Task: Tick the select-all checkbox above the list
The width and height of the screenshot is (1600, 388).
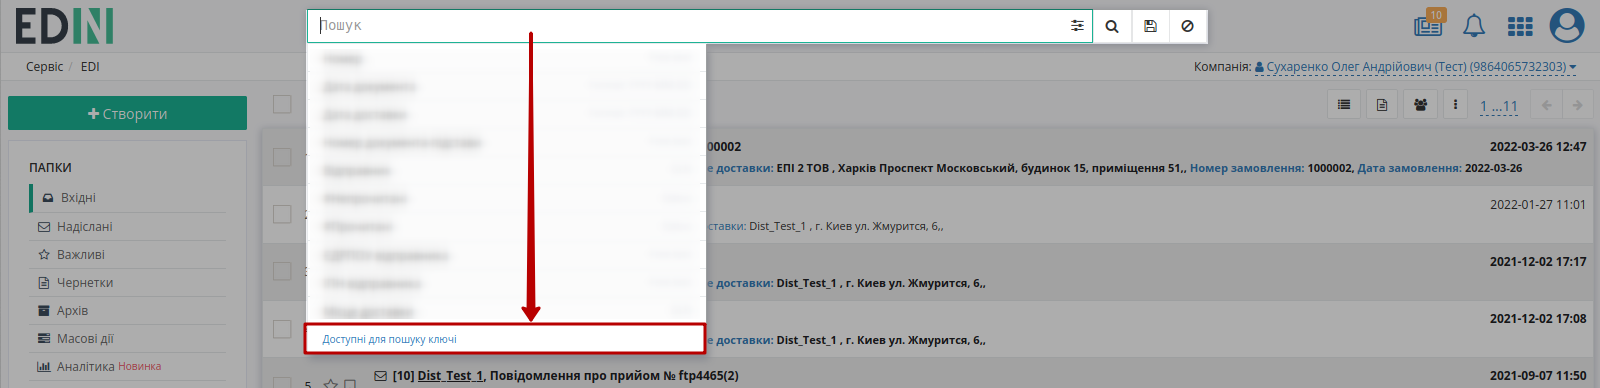Action: 282,104
